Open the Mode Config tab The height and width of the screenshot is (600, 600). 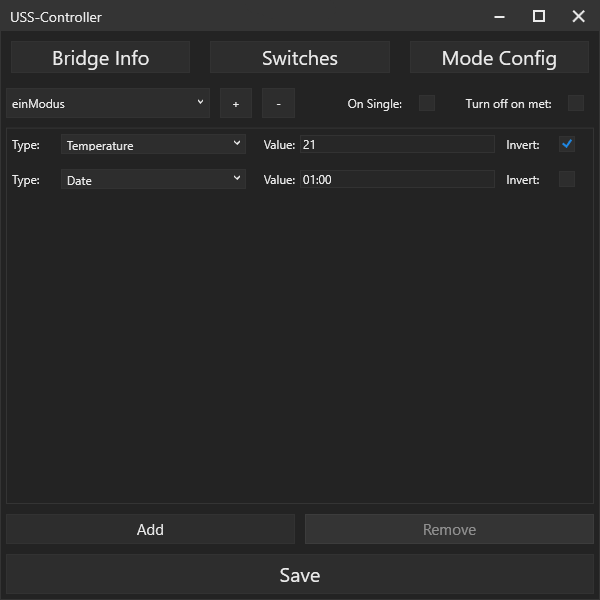tap(499, 57)
